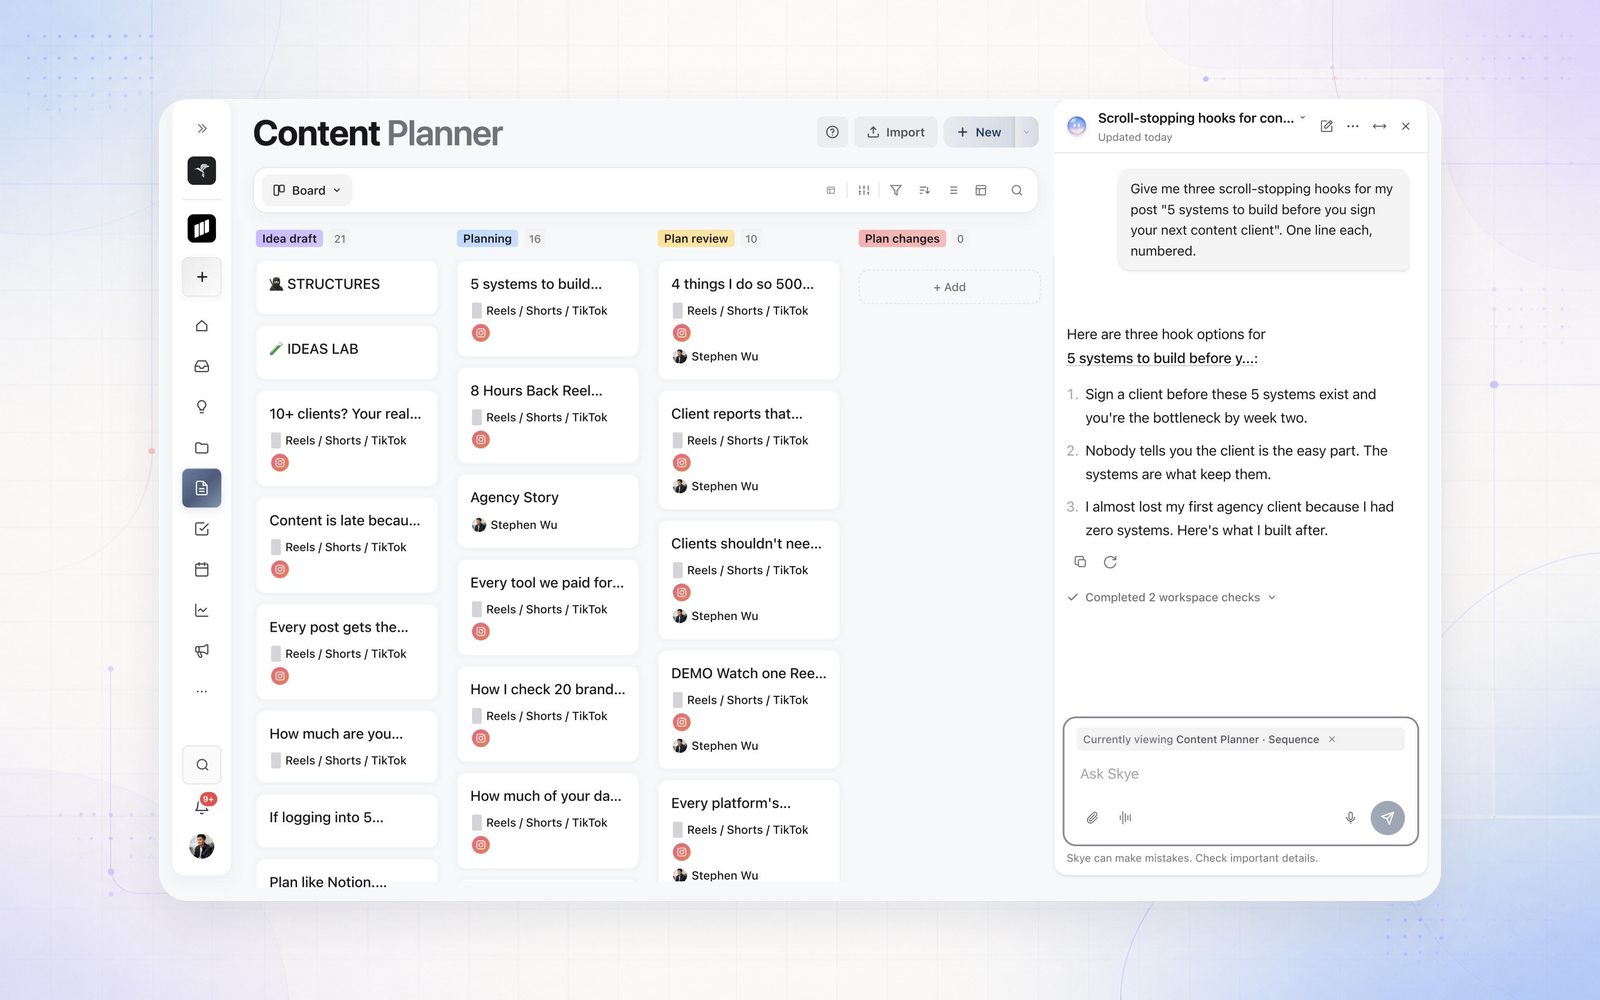Click the Ask Skye input field
This screenshot has width=1600, height=1000.
(1240, 774)
